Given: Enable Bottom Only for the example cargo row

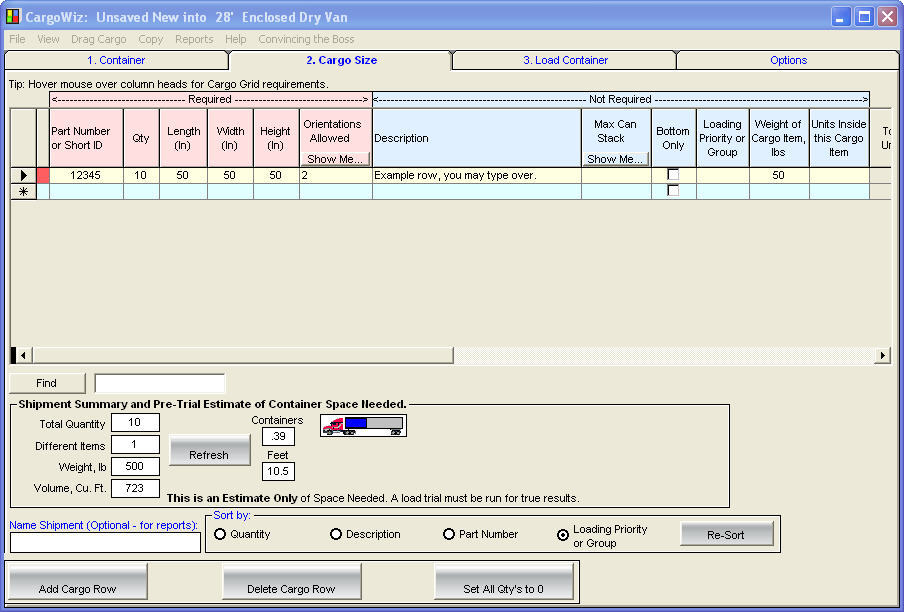Looking at the screenshot, I should [673, 173].
